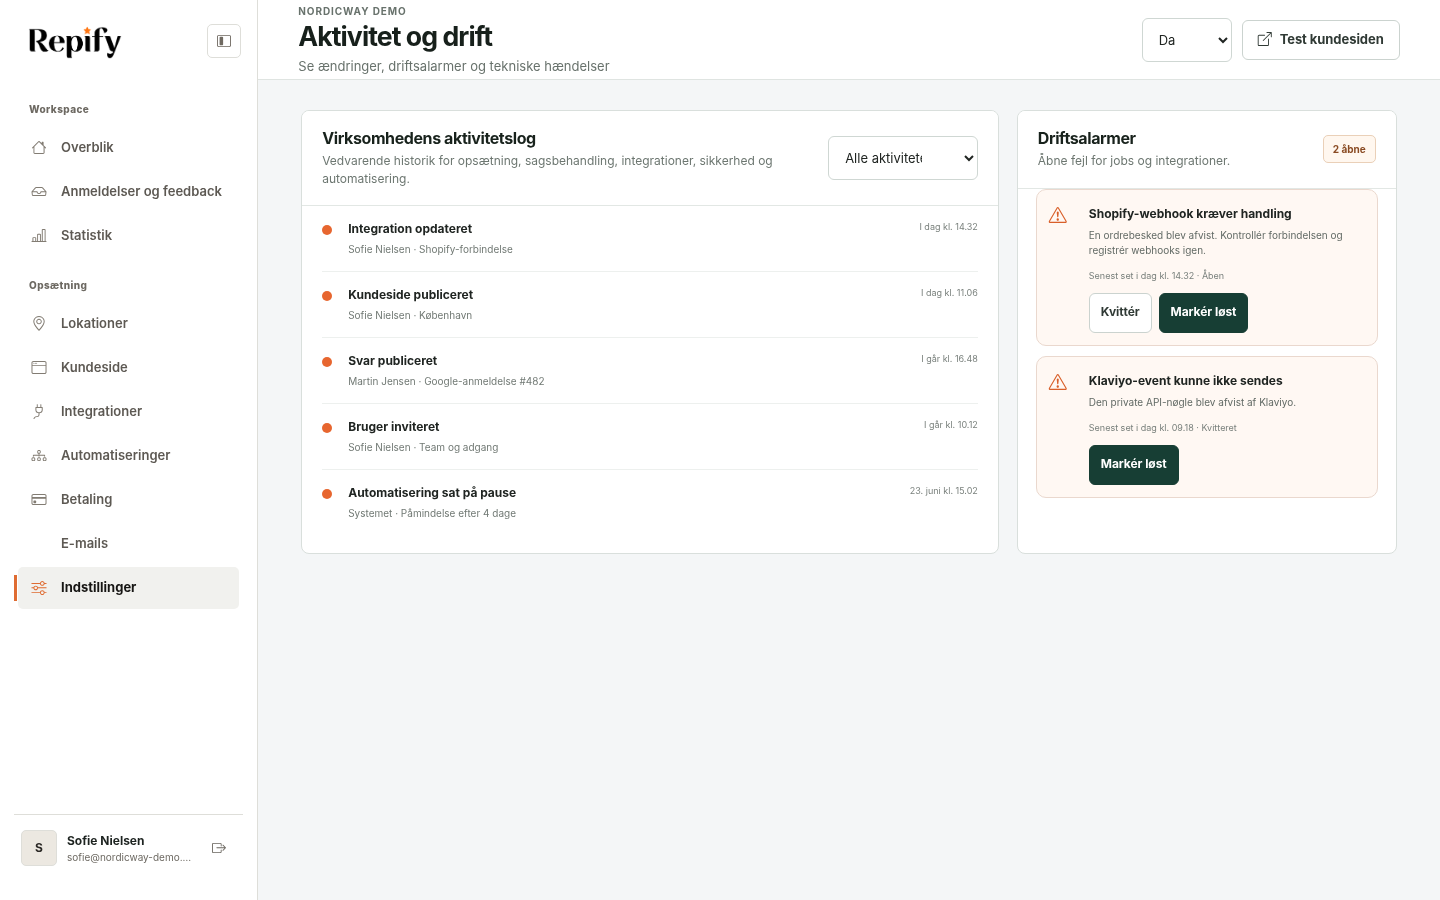Click the timestamp 23. juni kl. 15.02
The height and width of the screenshot is (900, 1440).
click(943, 491)
